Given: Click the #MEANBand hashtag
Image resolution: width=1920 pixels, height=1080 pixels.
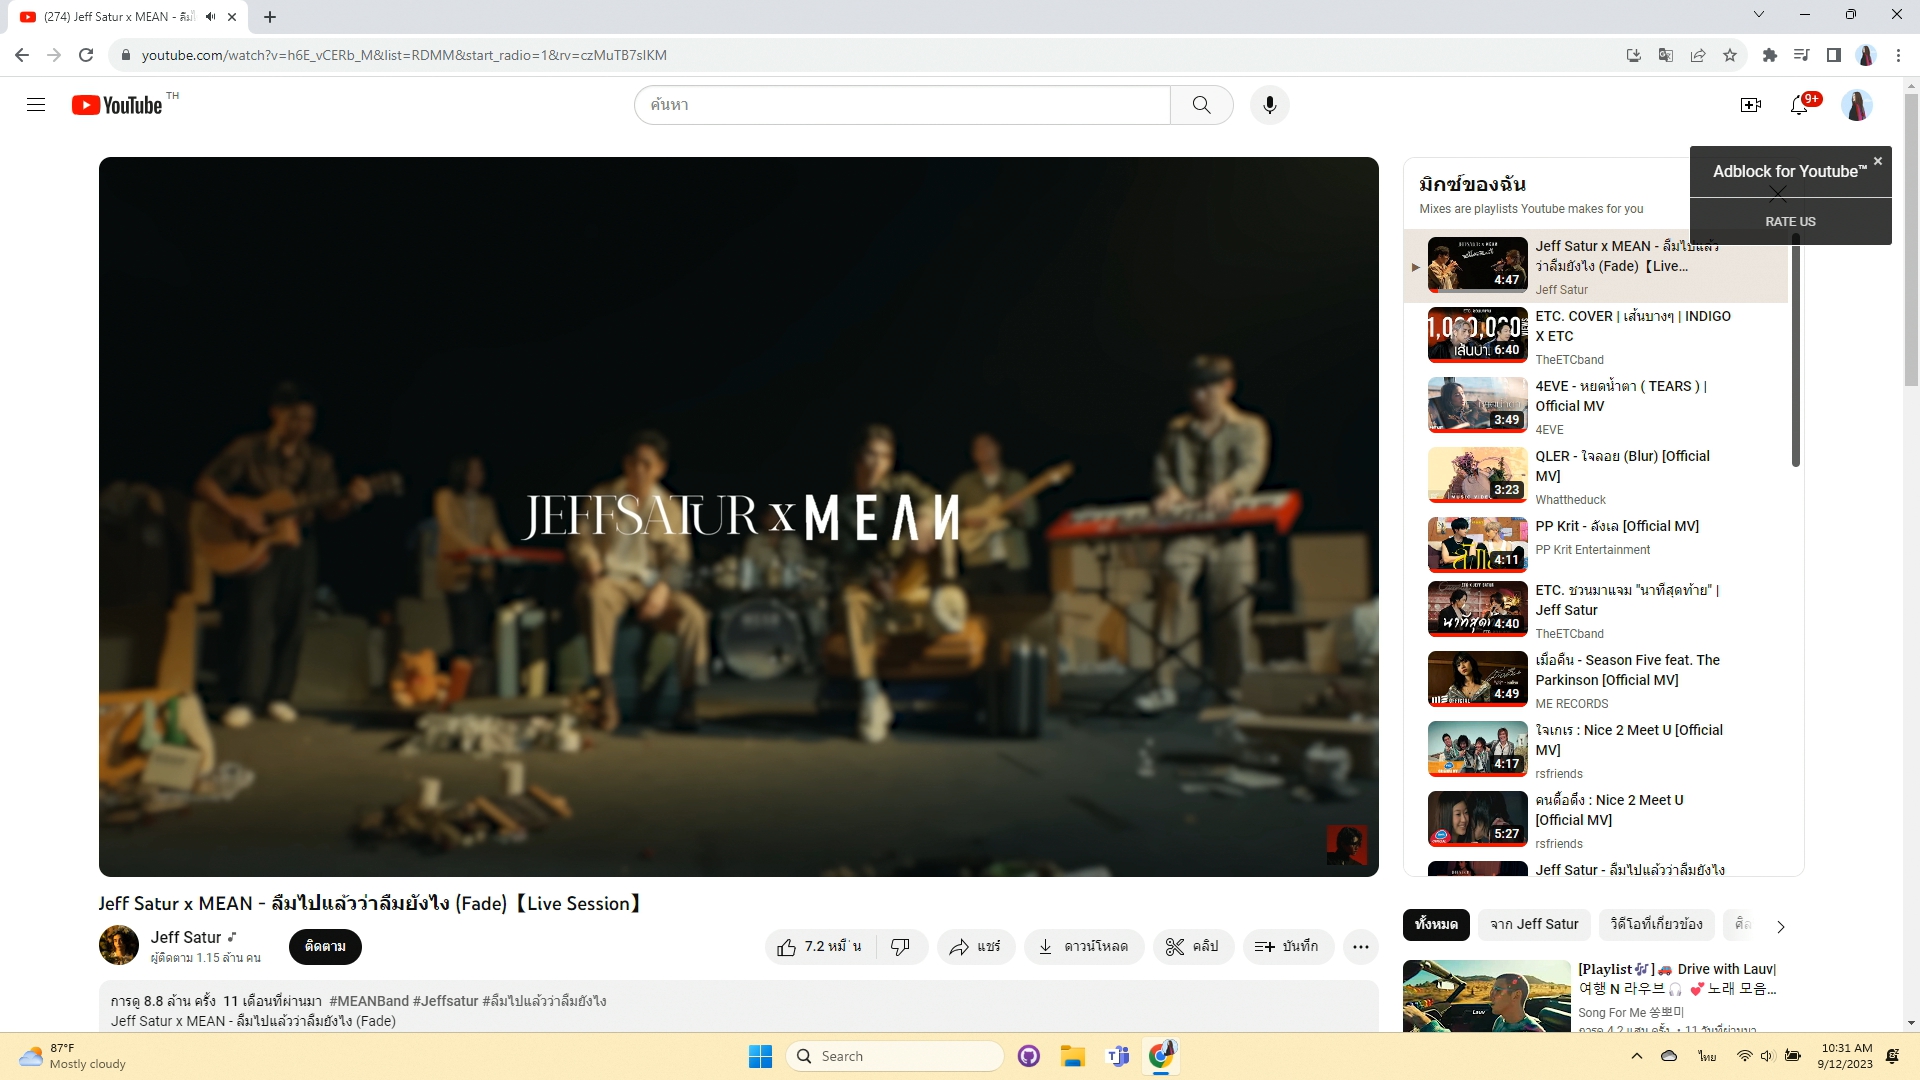Looking at the screenshot, I should [x=369, y=1001].
